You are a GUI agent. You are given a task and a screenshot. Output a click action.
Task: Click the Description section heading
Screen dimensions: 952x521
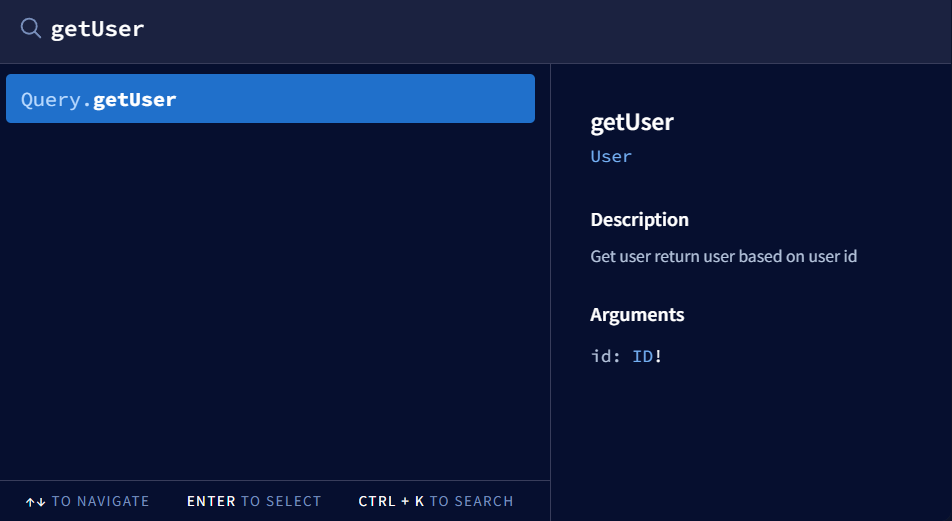click(639, 219)
